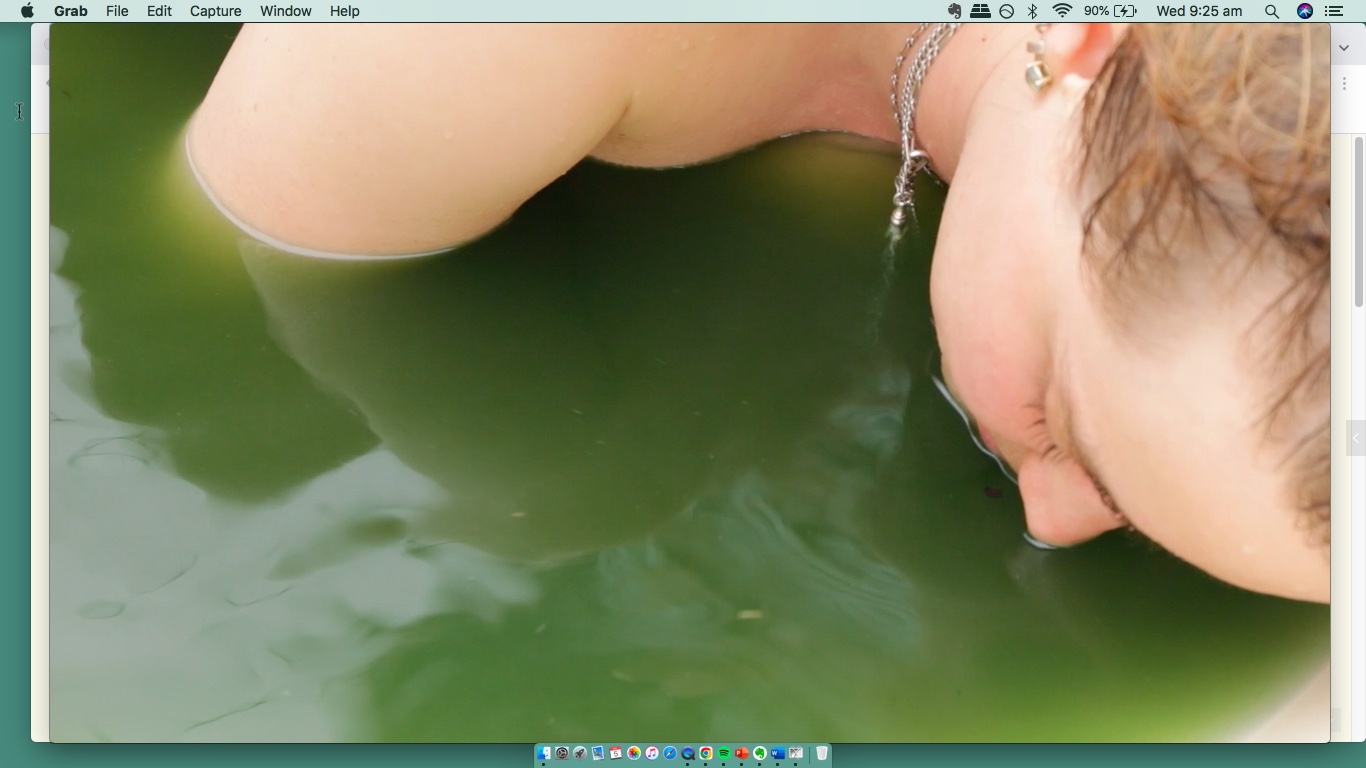Toggle the Bluetooth status menu
Viewport: 1366px width, 768px height.
click(1033, 11)
